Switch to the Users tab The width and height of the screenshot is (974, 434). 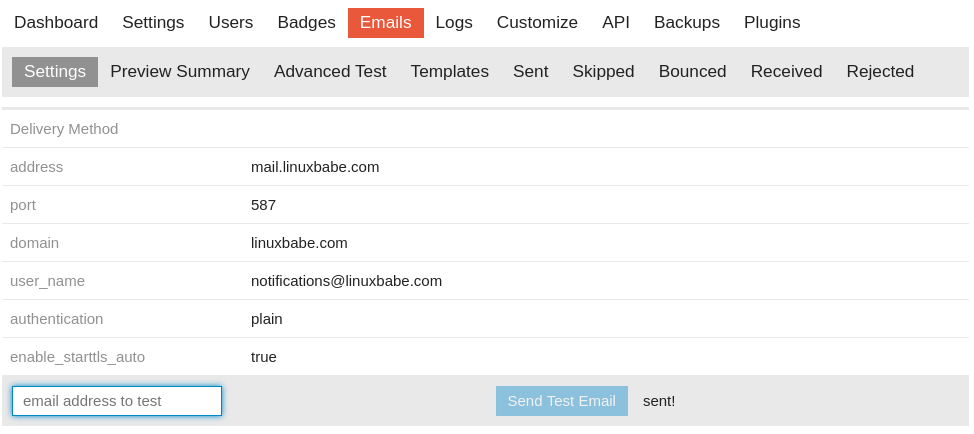pyautogui.click(x=231, y=22)
